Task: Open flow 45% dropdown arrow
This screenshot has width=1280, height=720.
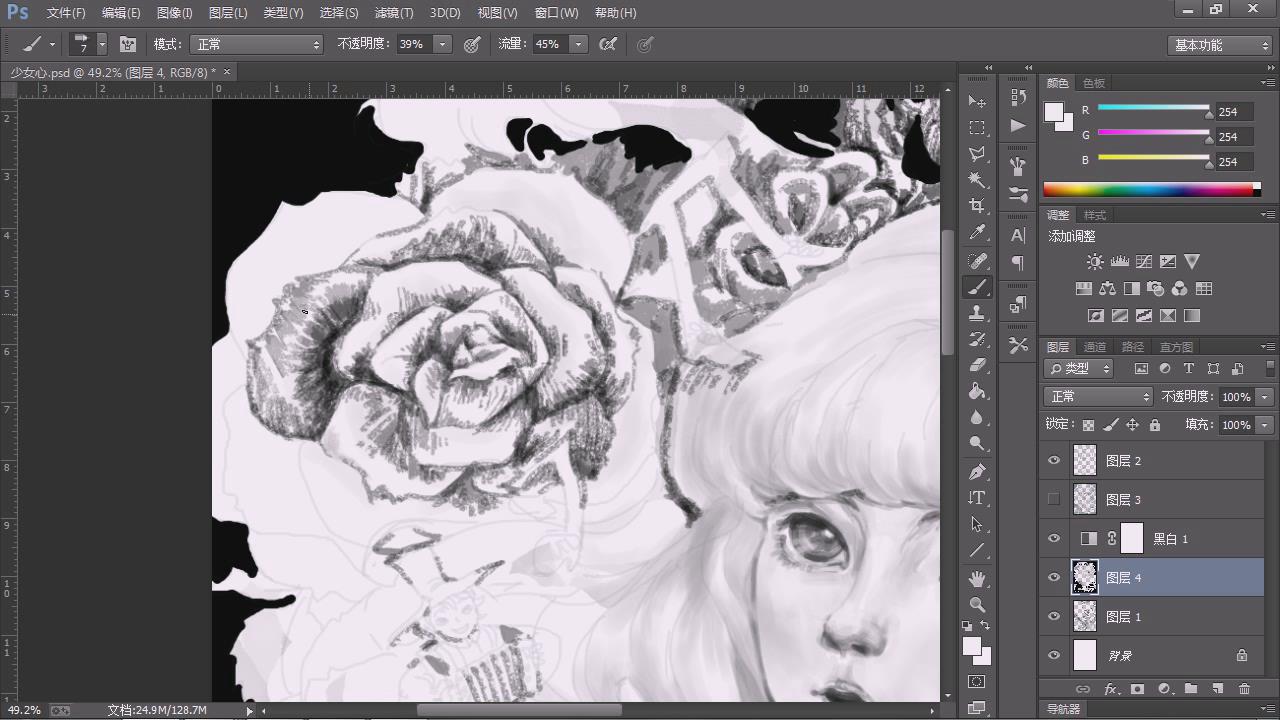Action: click(x=577, y=44)
